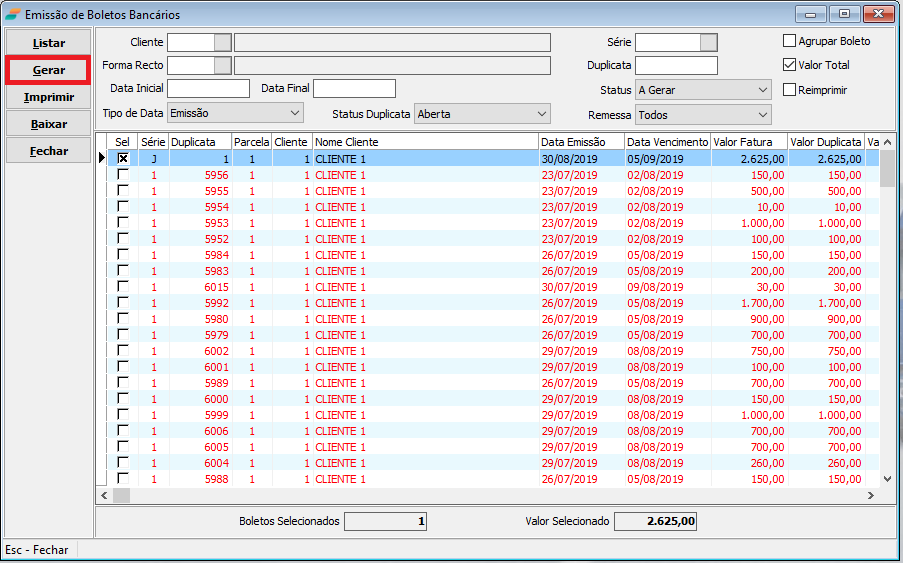Click the Cliente lookup button

(x=222, y=42)
